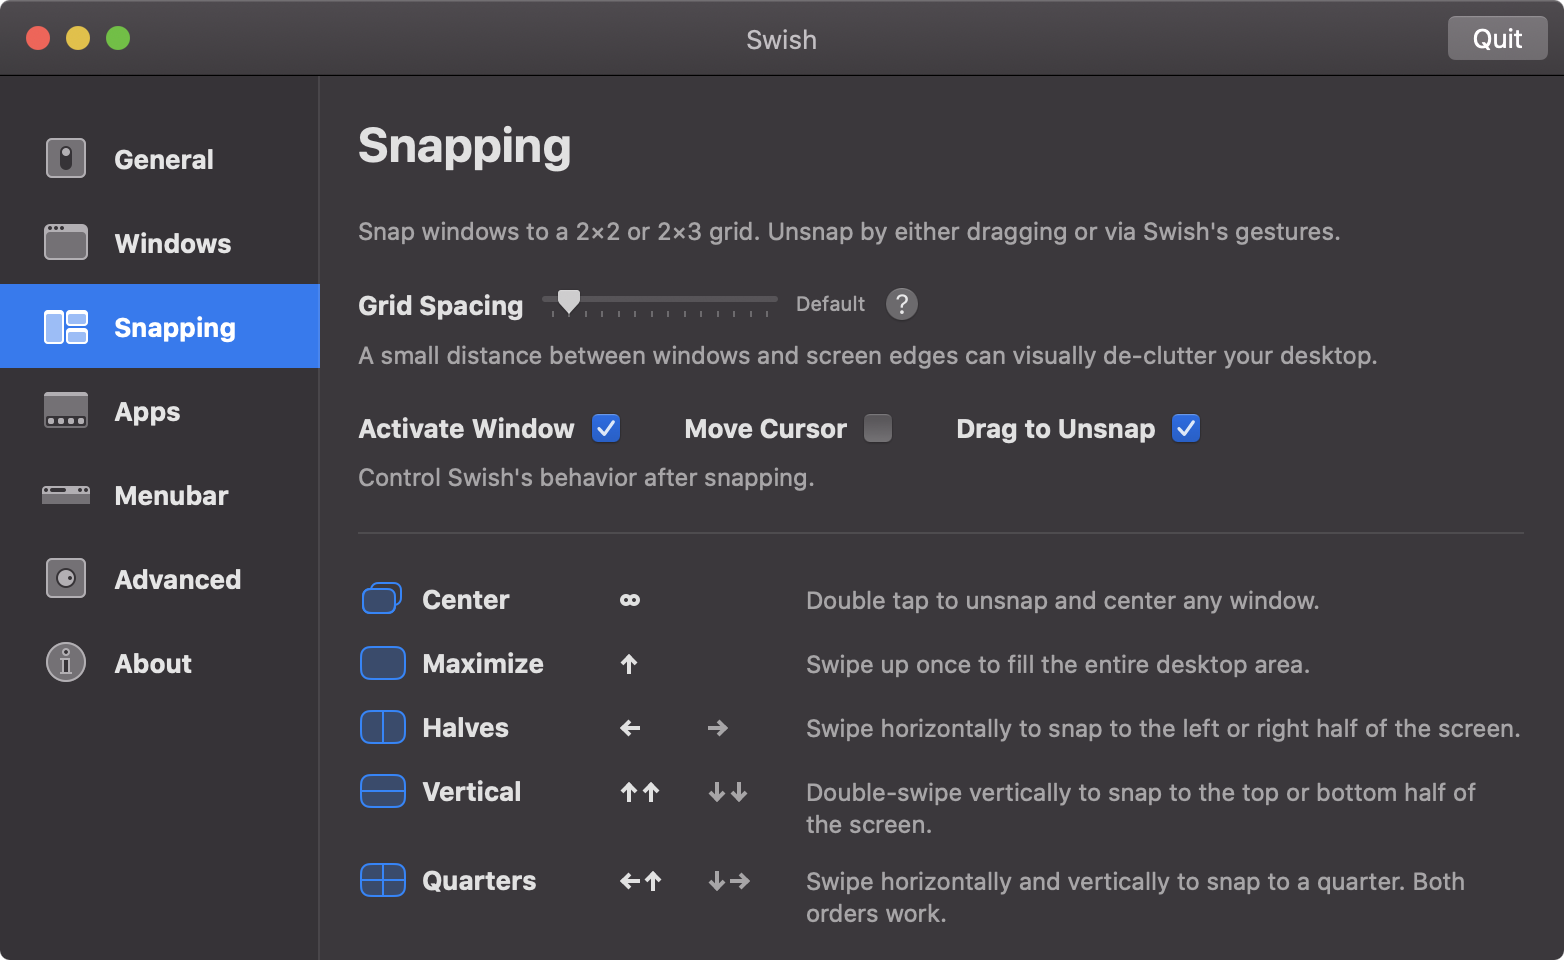This screenshot has height=960, width=1564.
Task: Click the Halves snapping gesture icon
Action: pos(382,727)
